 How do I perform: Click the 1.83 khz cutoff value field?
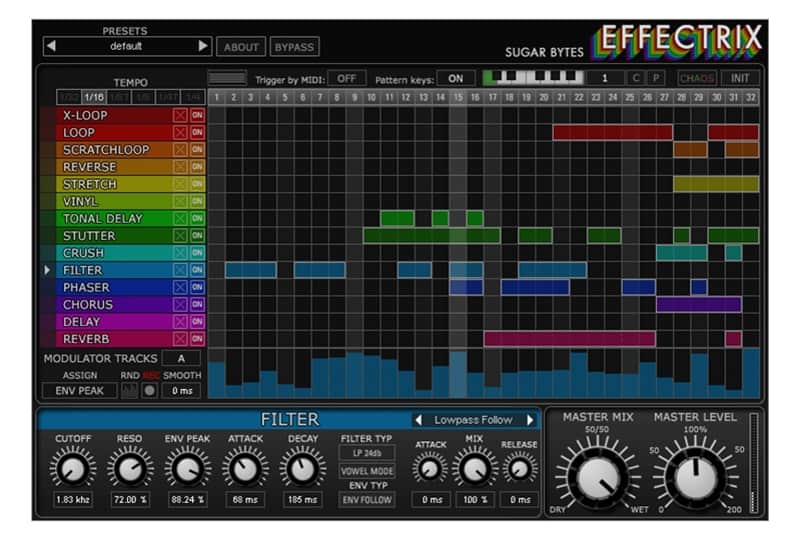[x=73, y=500]
